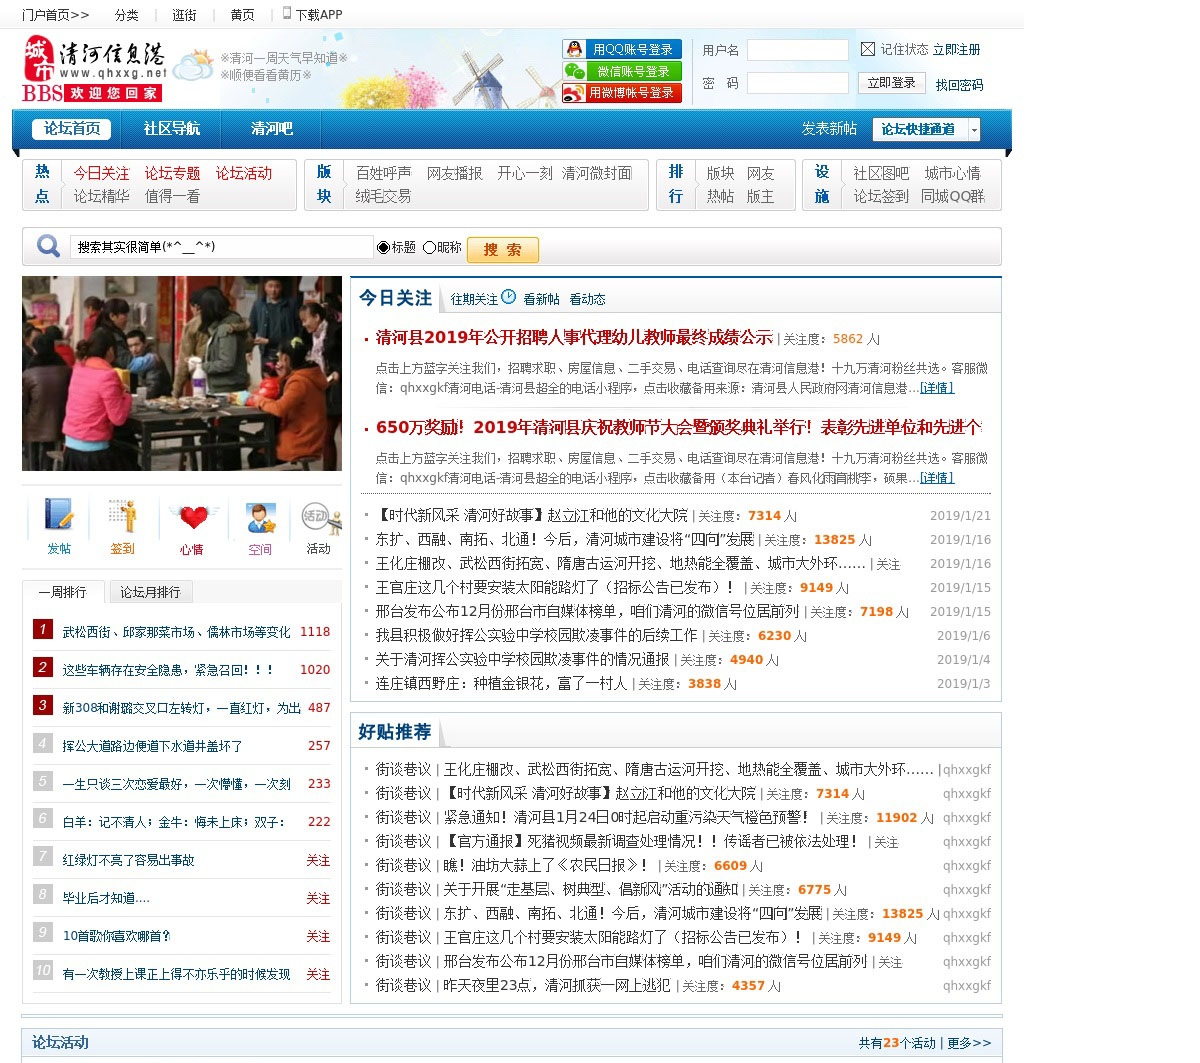
Task: Click the 用户名 username input field
Action: click(797, 50)
